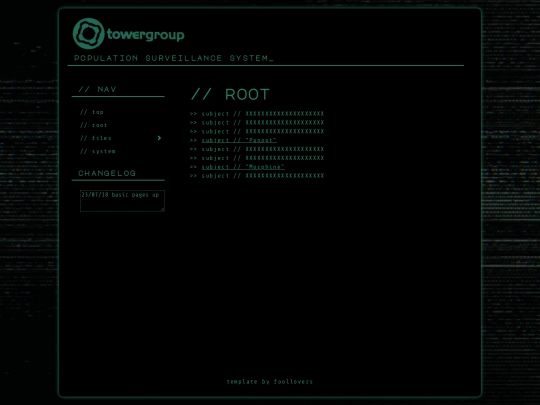The image size is (540, 405).
Task: Expand the files submenu chevron arrow
Action: coord(159,138)
